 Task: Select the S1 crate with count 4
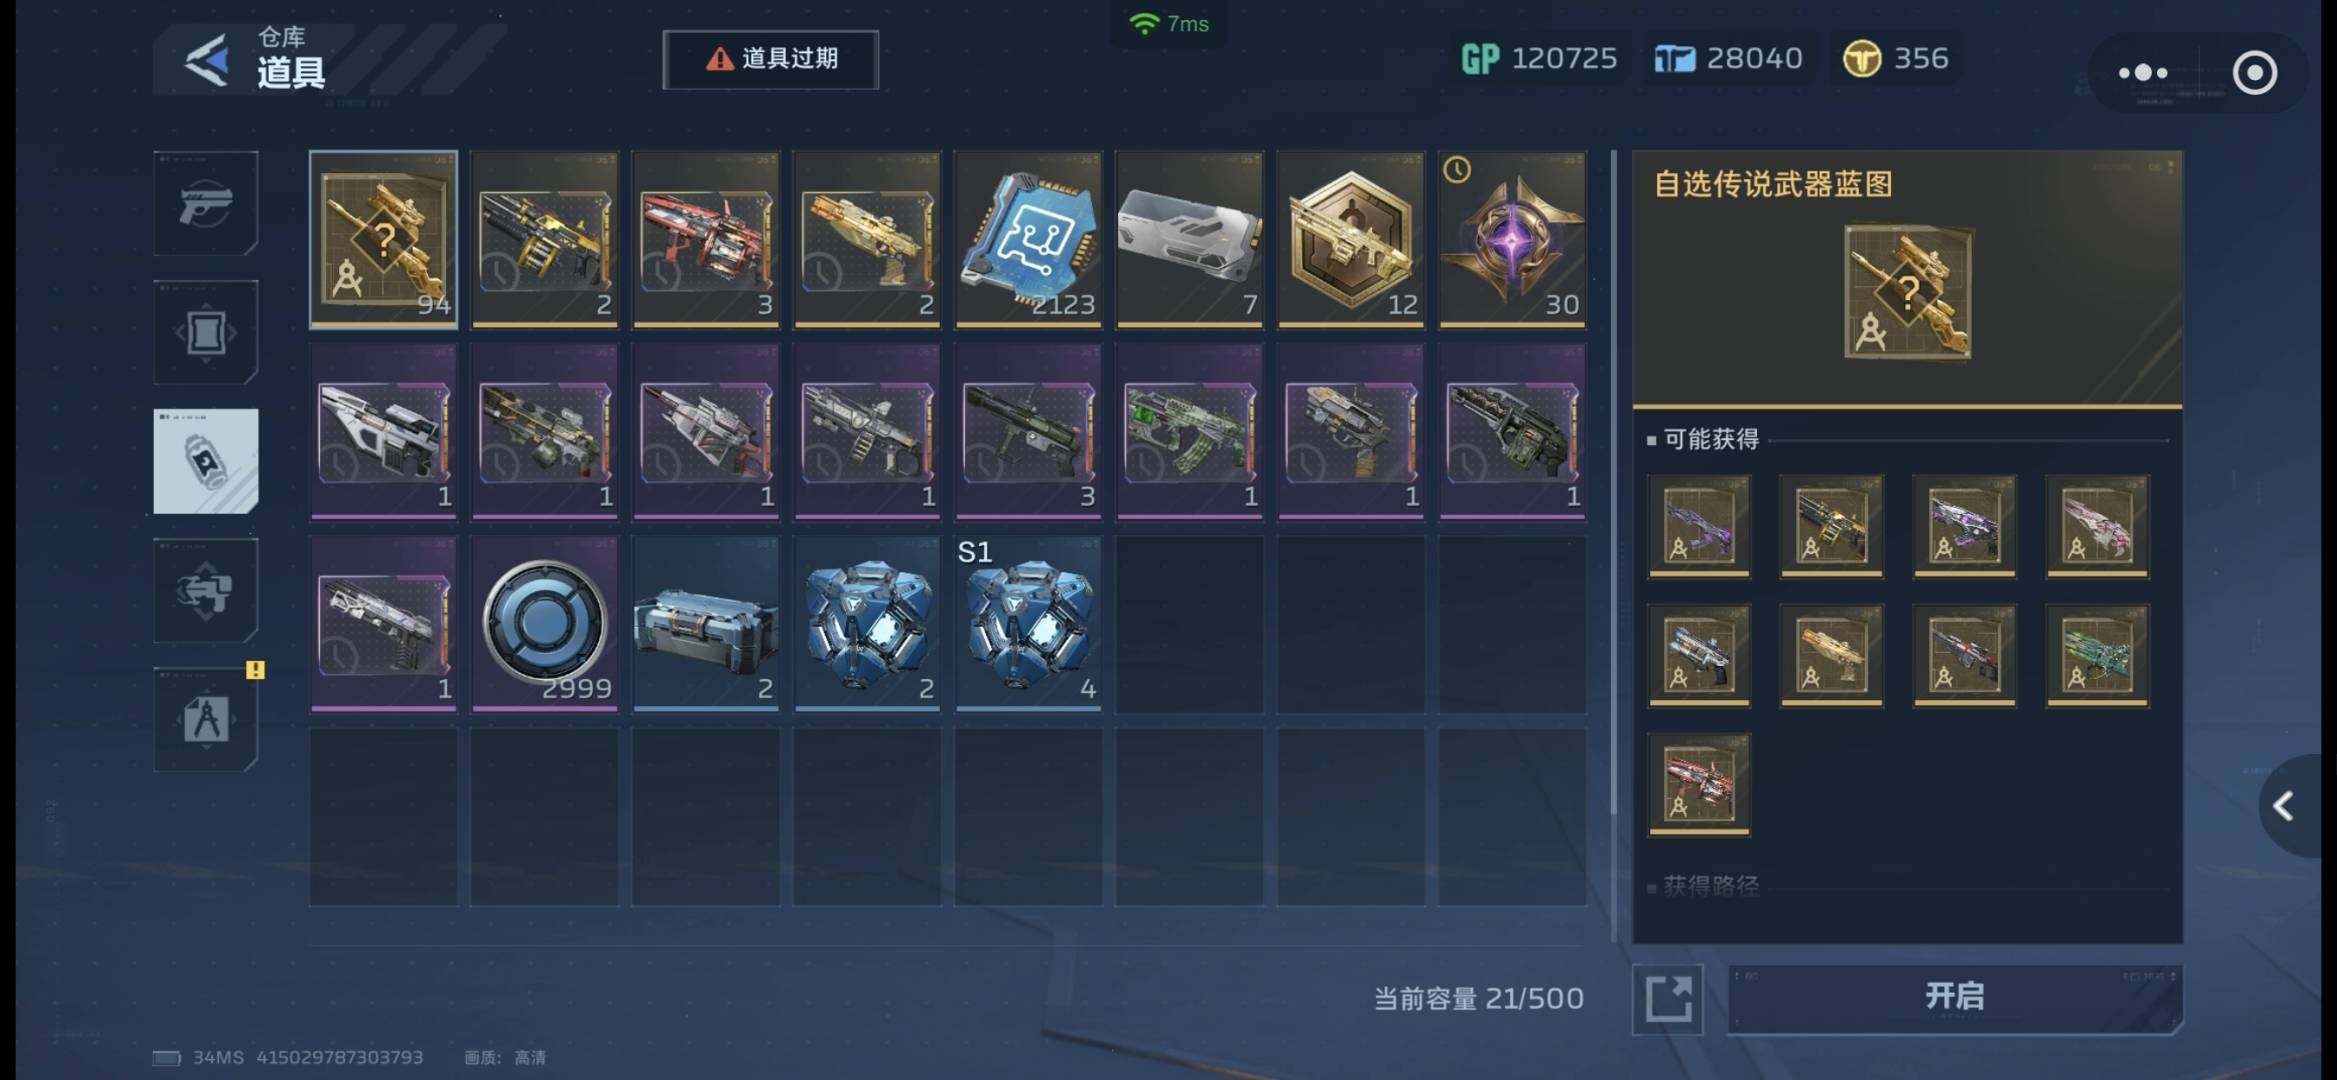tap(1028, 623)
